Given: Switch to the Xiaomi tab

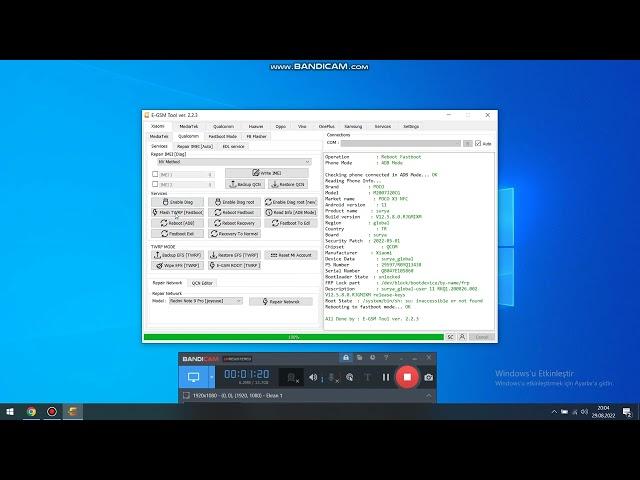Looking at the screenshot, I should (x=158, y=126).
